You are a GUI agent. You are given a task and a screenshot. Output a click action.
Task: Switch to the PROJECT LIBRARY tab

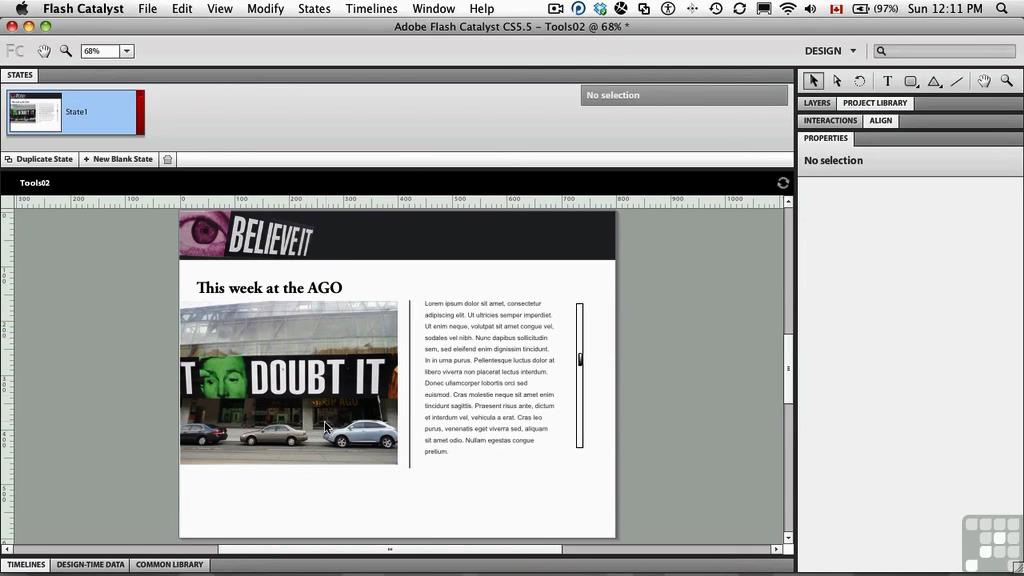pos(874,103)
